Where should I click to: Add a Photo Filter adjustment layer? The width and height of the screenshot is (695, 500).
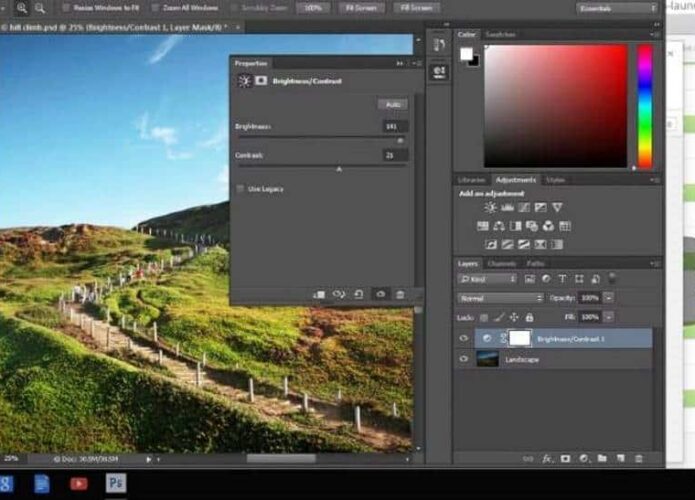(x=532, y=226)
